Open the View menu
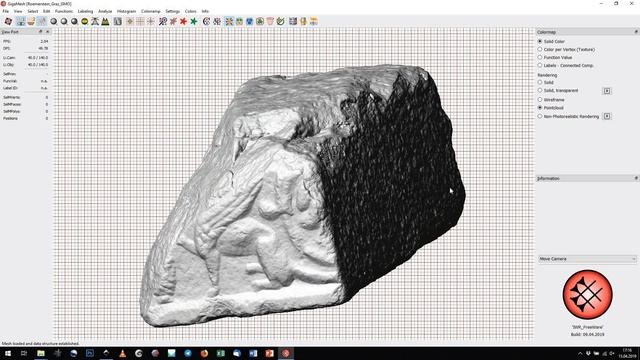Viewport: 640px width, 360px height. [x=18, y=11]
